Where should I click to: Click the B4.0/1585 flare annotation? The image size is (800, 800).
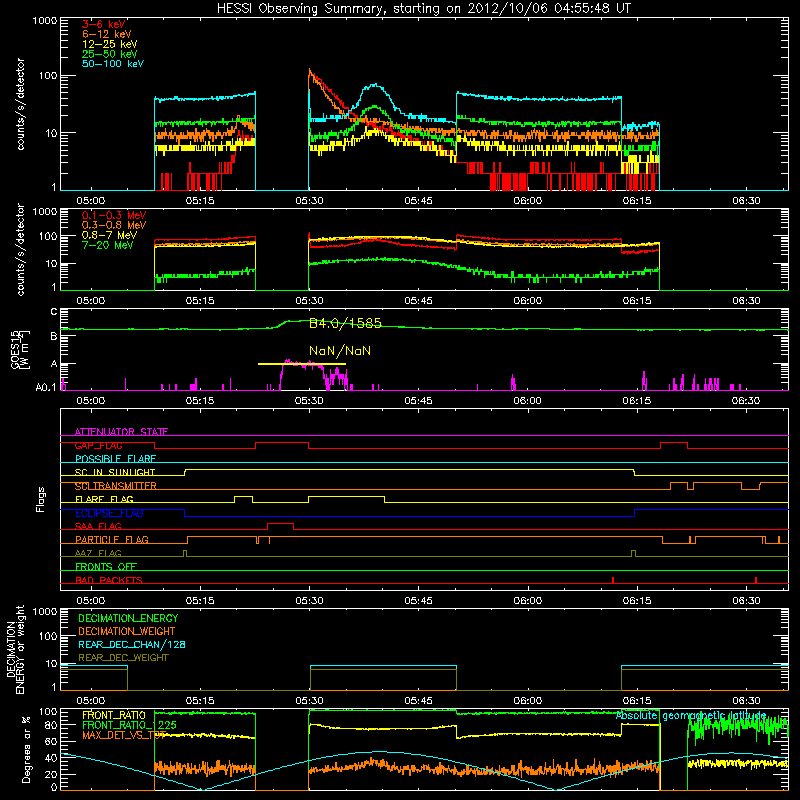[345, 323]
